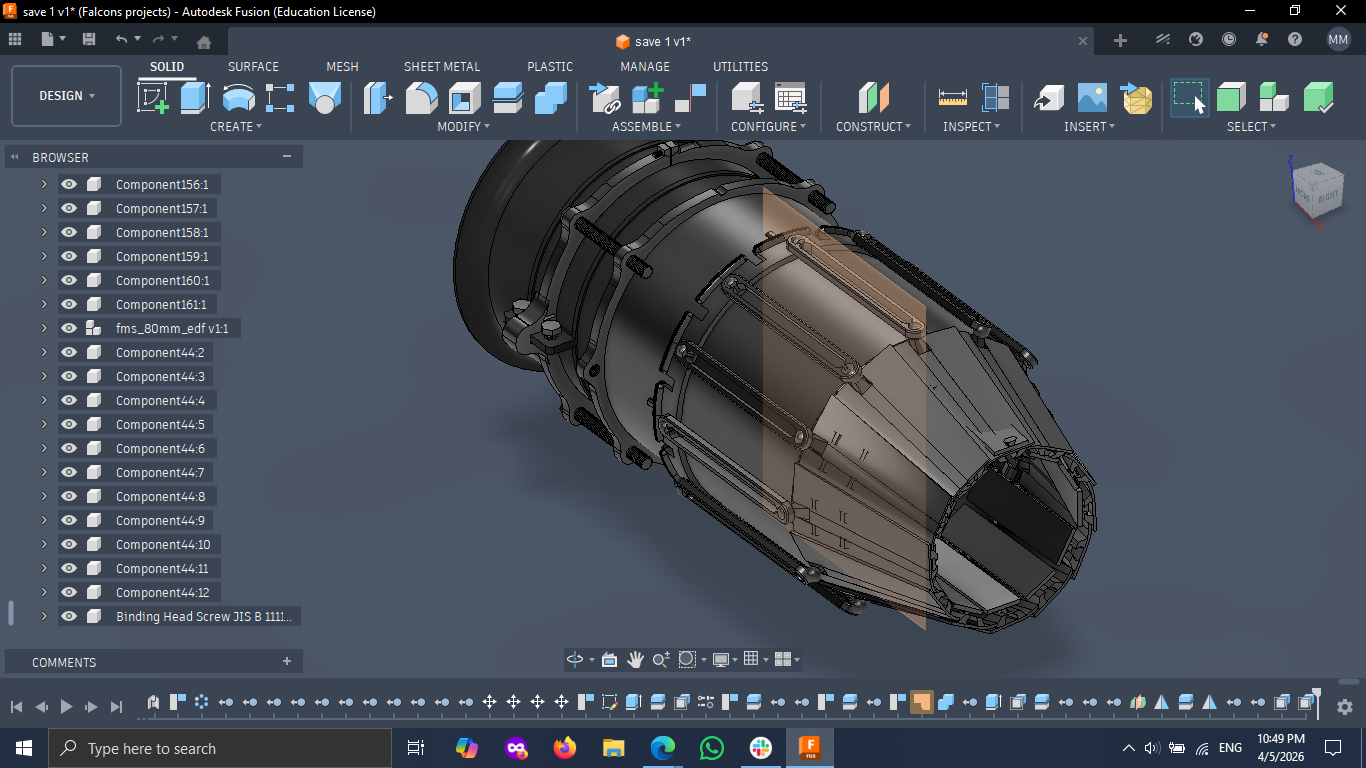
Task: Click the New Component icon
Action: pyautogui.click(x=647, y=98)
